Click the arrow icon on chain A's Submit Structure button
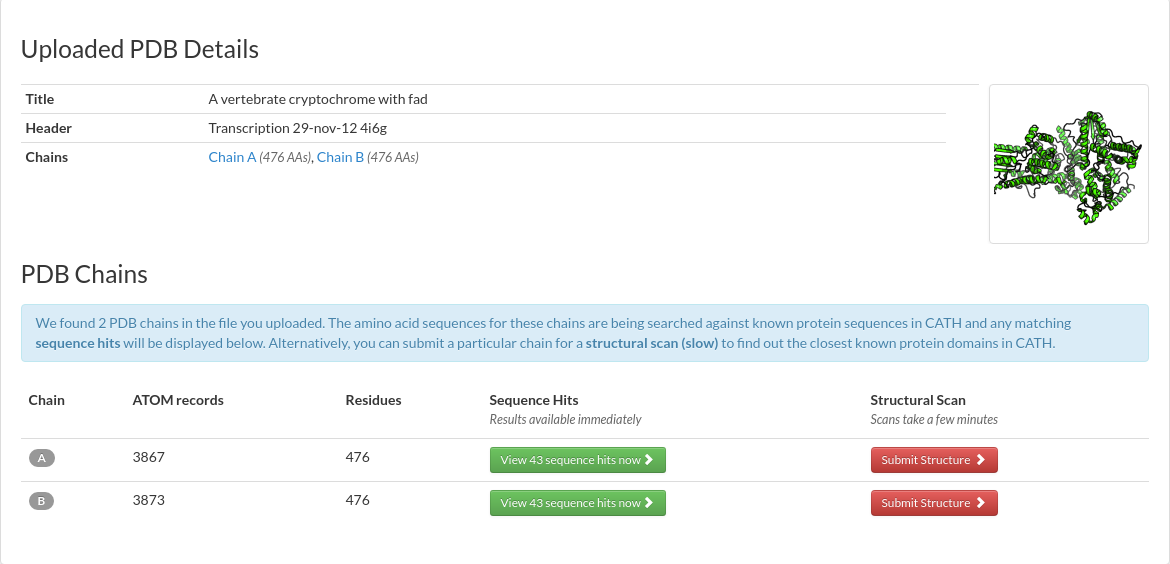Screen dimensions: 1170x564 (980, 460)
